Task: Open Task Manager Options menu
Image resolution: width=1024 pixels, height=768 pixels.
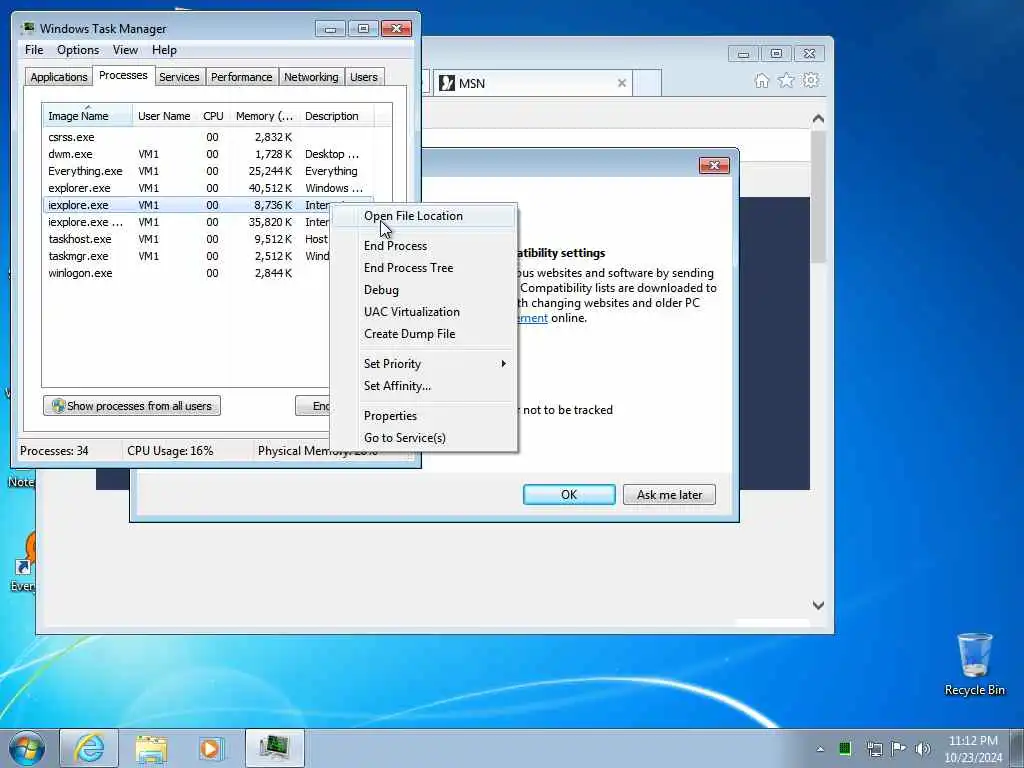Action: (78, 50)
